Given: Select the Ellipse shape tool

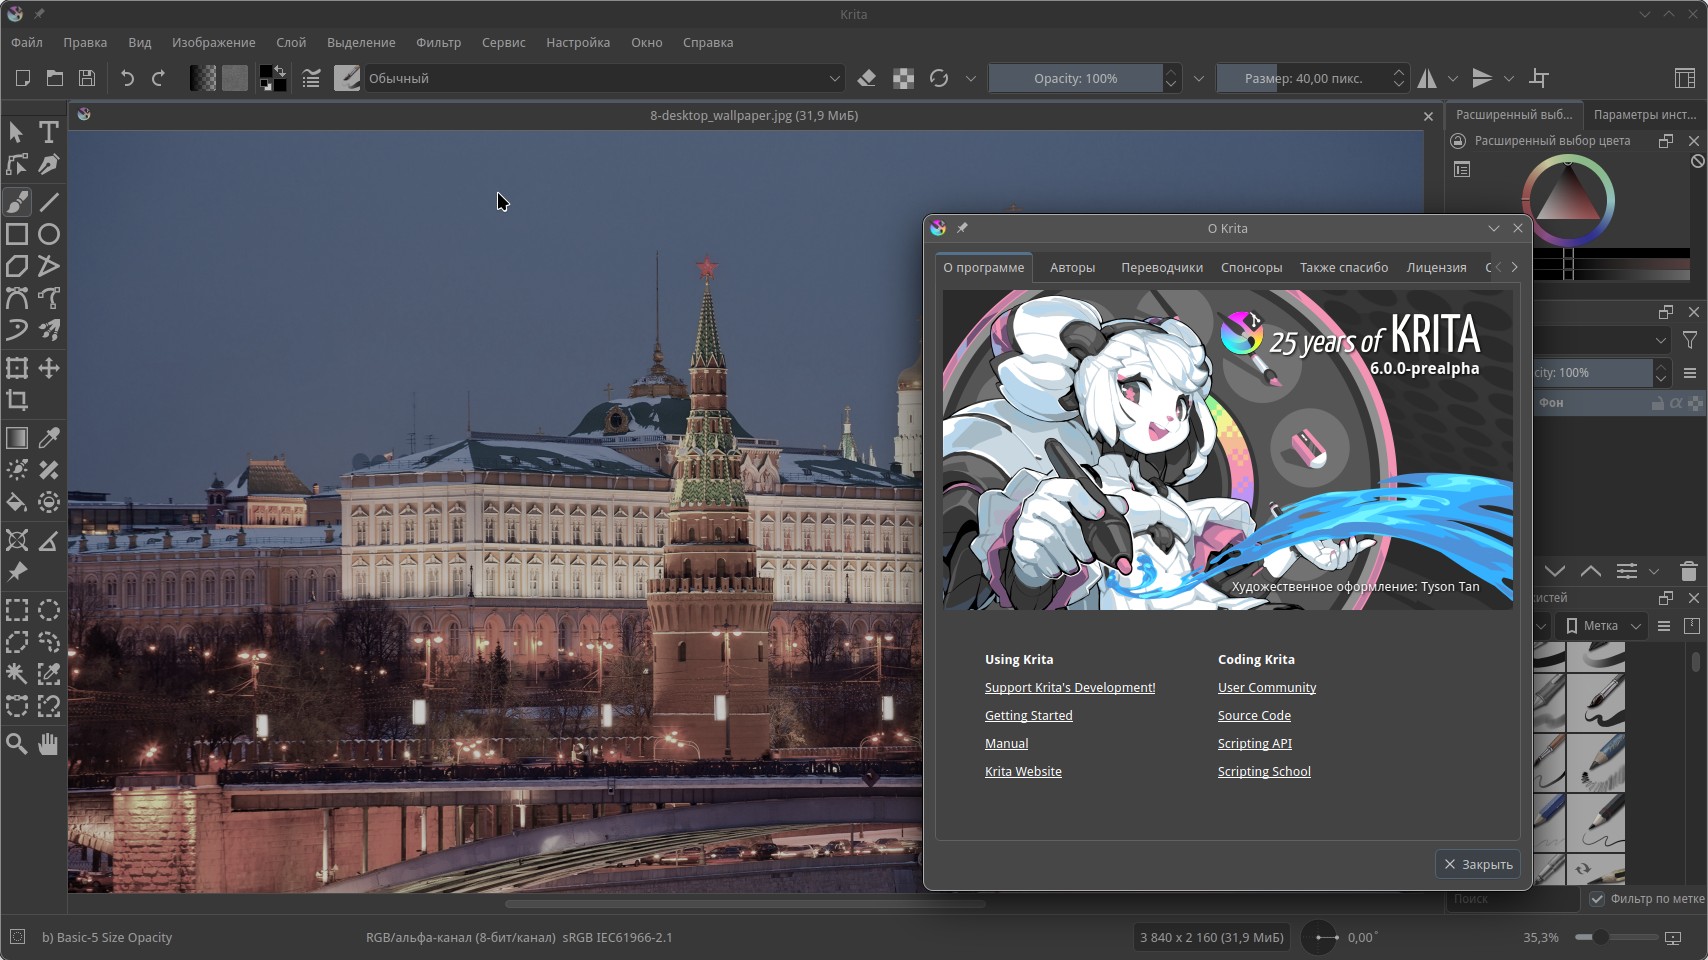Looking at the screenshot, I should click(48, 234).
